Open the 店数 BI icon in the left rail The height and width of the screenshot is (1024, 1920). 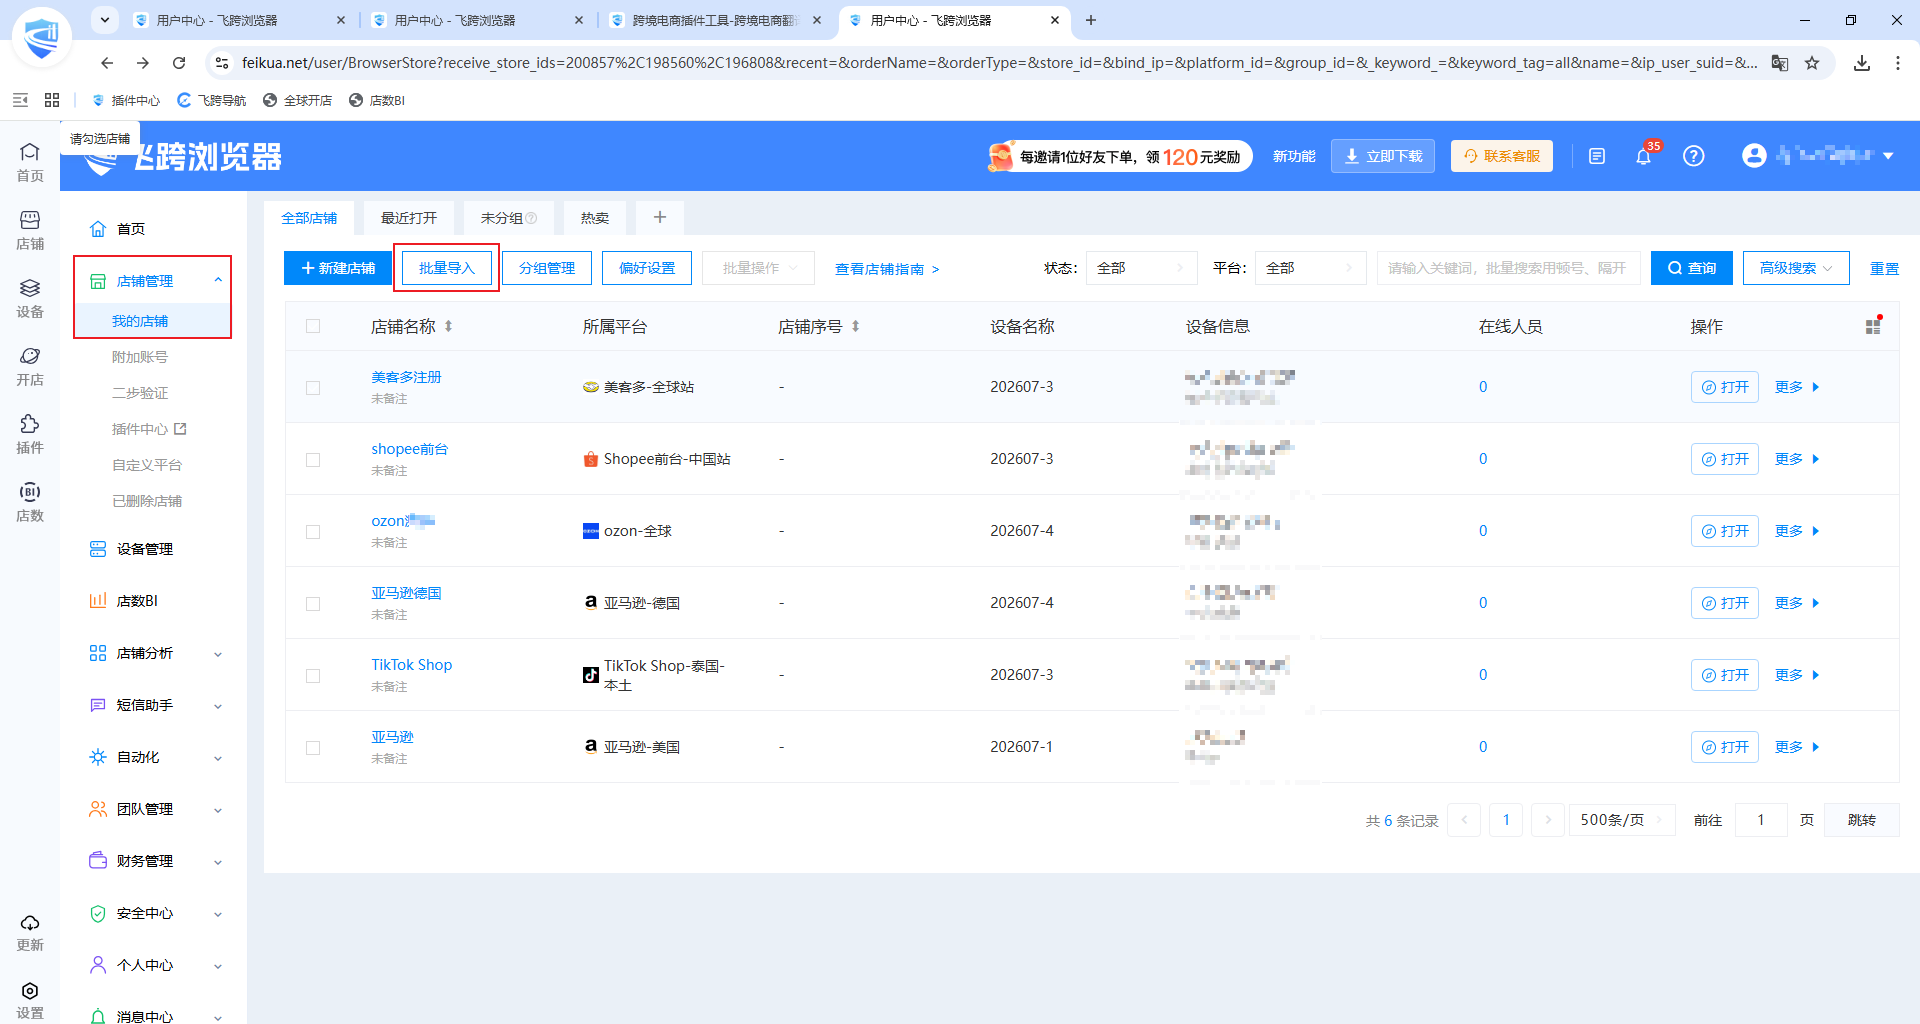click(30, 501)
